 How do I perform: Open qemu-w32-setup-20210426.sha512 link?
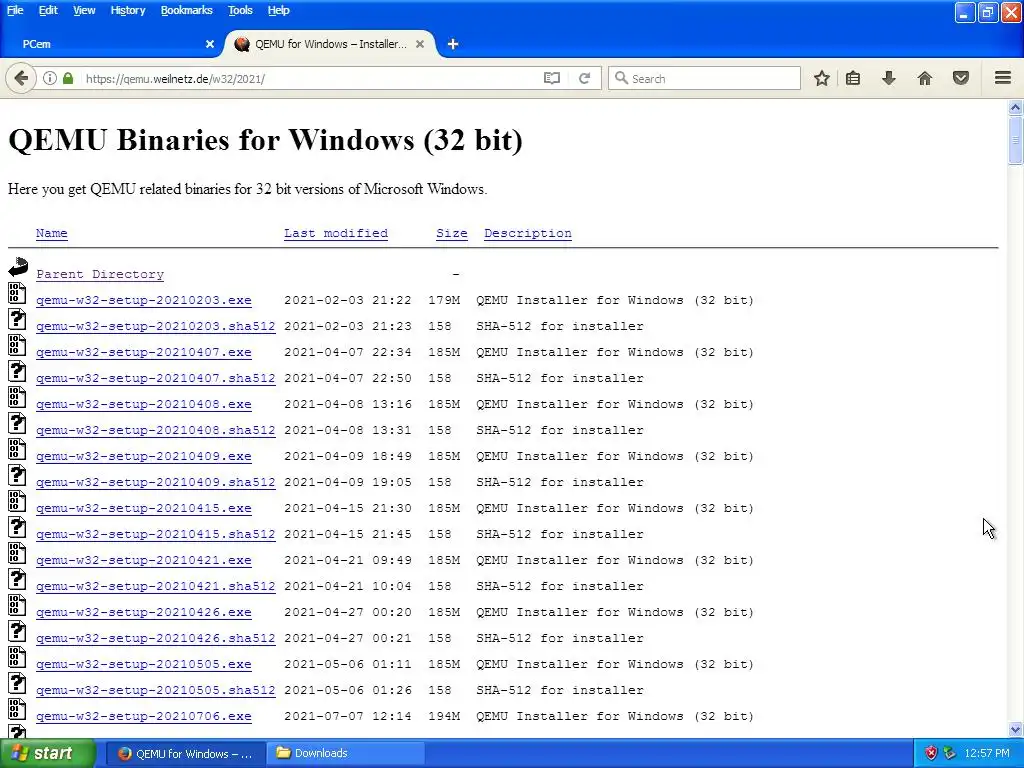[155, 638]
